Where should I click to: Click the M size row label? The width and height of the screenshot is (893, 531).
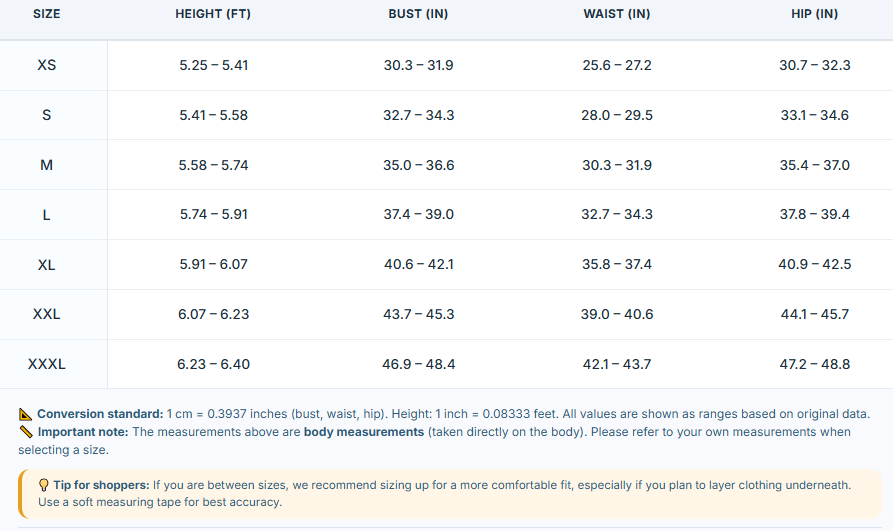47,165
